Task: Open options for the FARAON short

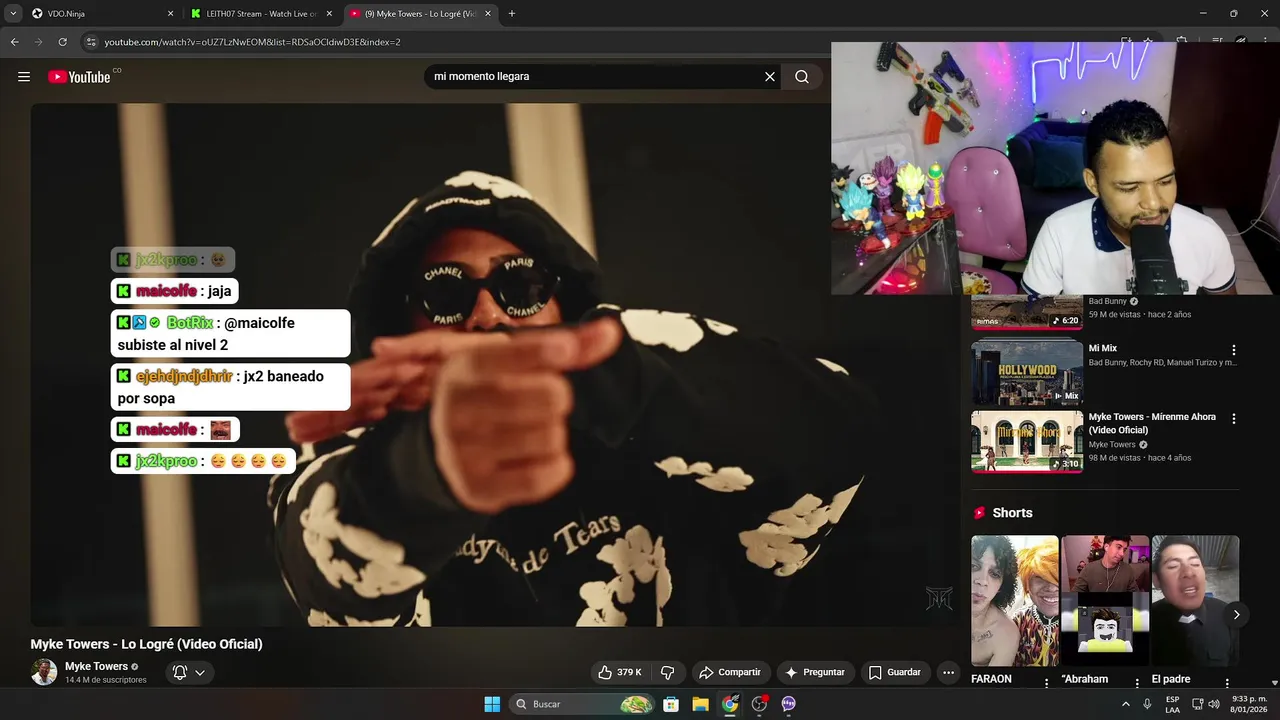Action: click(x=1047, y=682)
